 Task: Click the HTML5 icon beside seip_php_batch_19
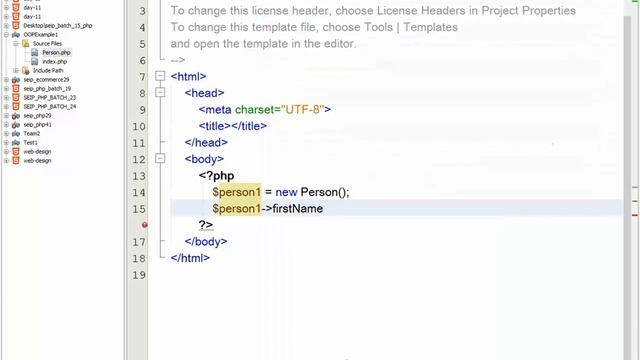pos(16,89)
